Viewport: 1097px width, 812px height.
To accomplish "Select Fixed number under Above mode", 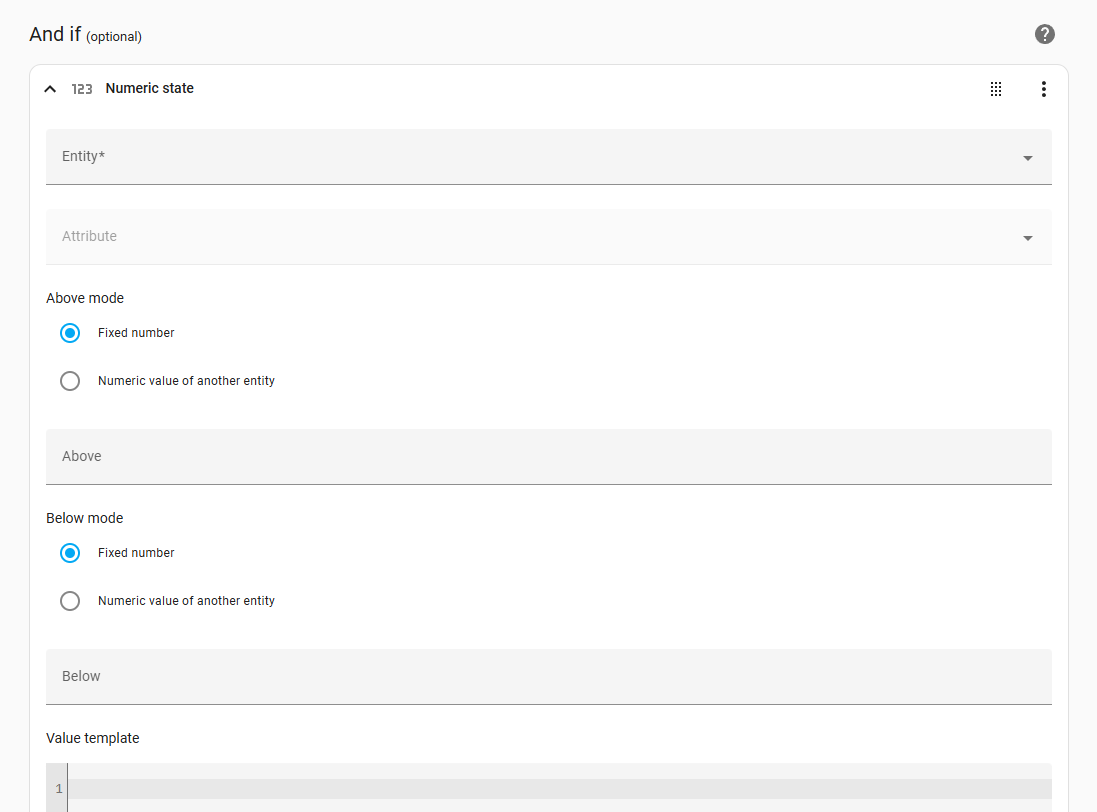I will point(70,333).
